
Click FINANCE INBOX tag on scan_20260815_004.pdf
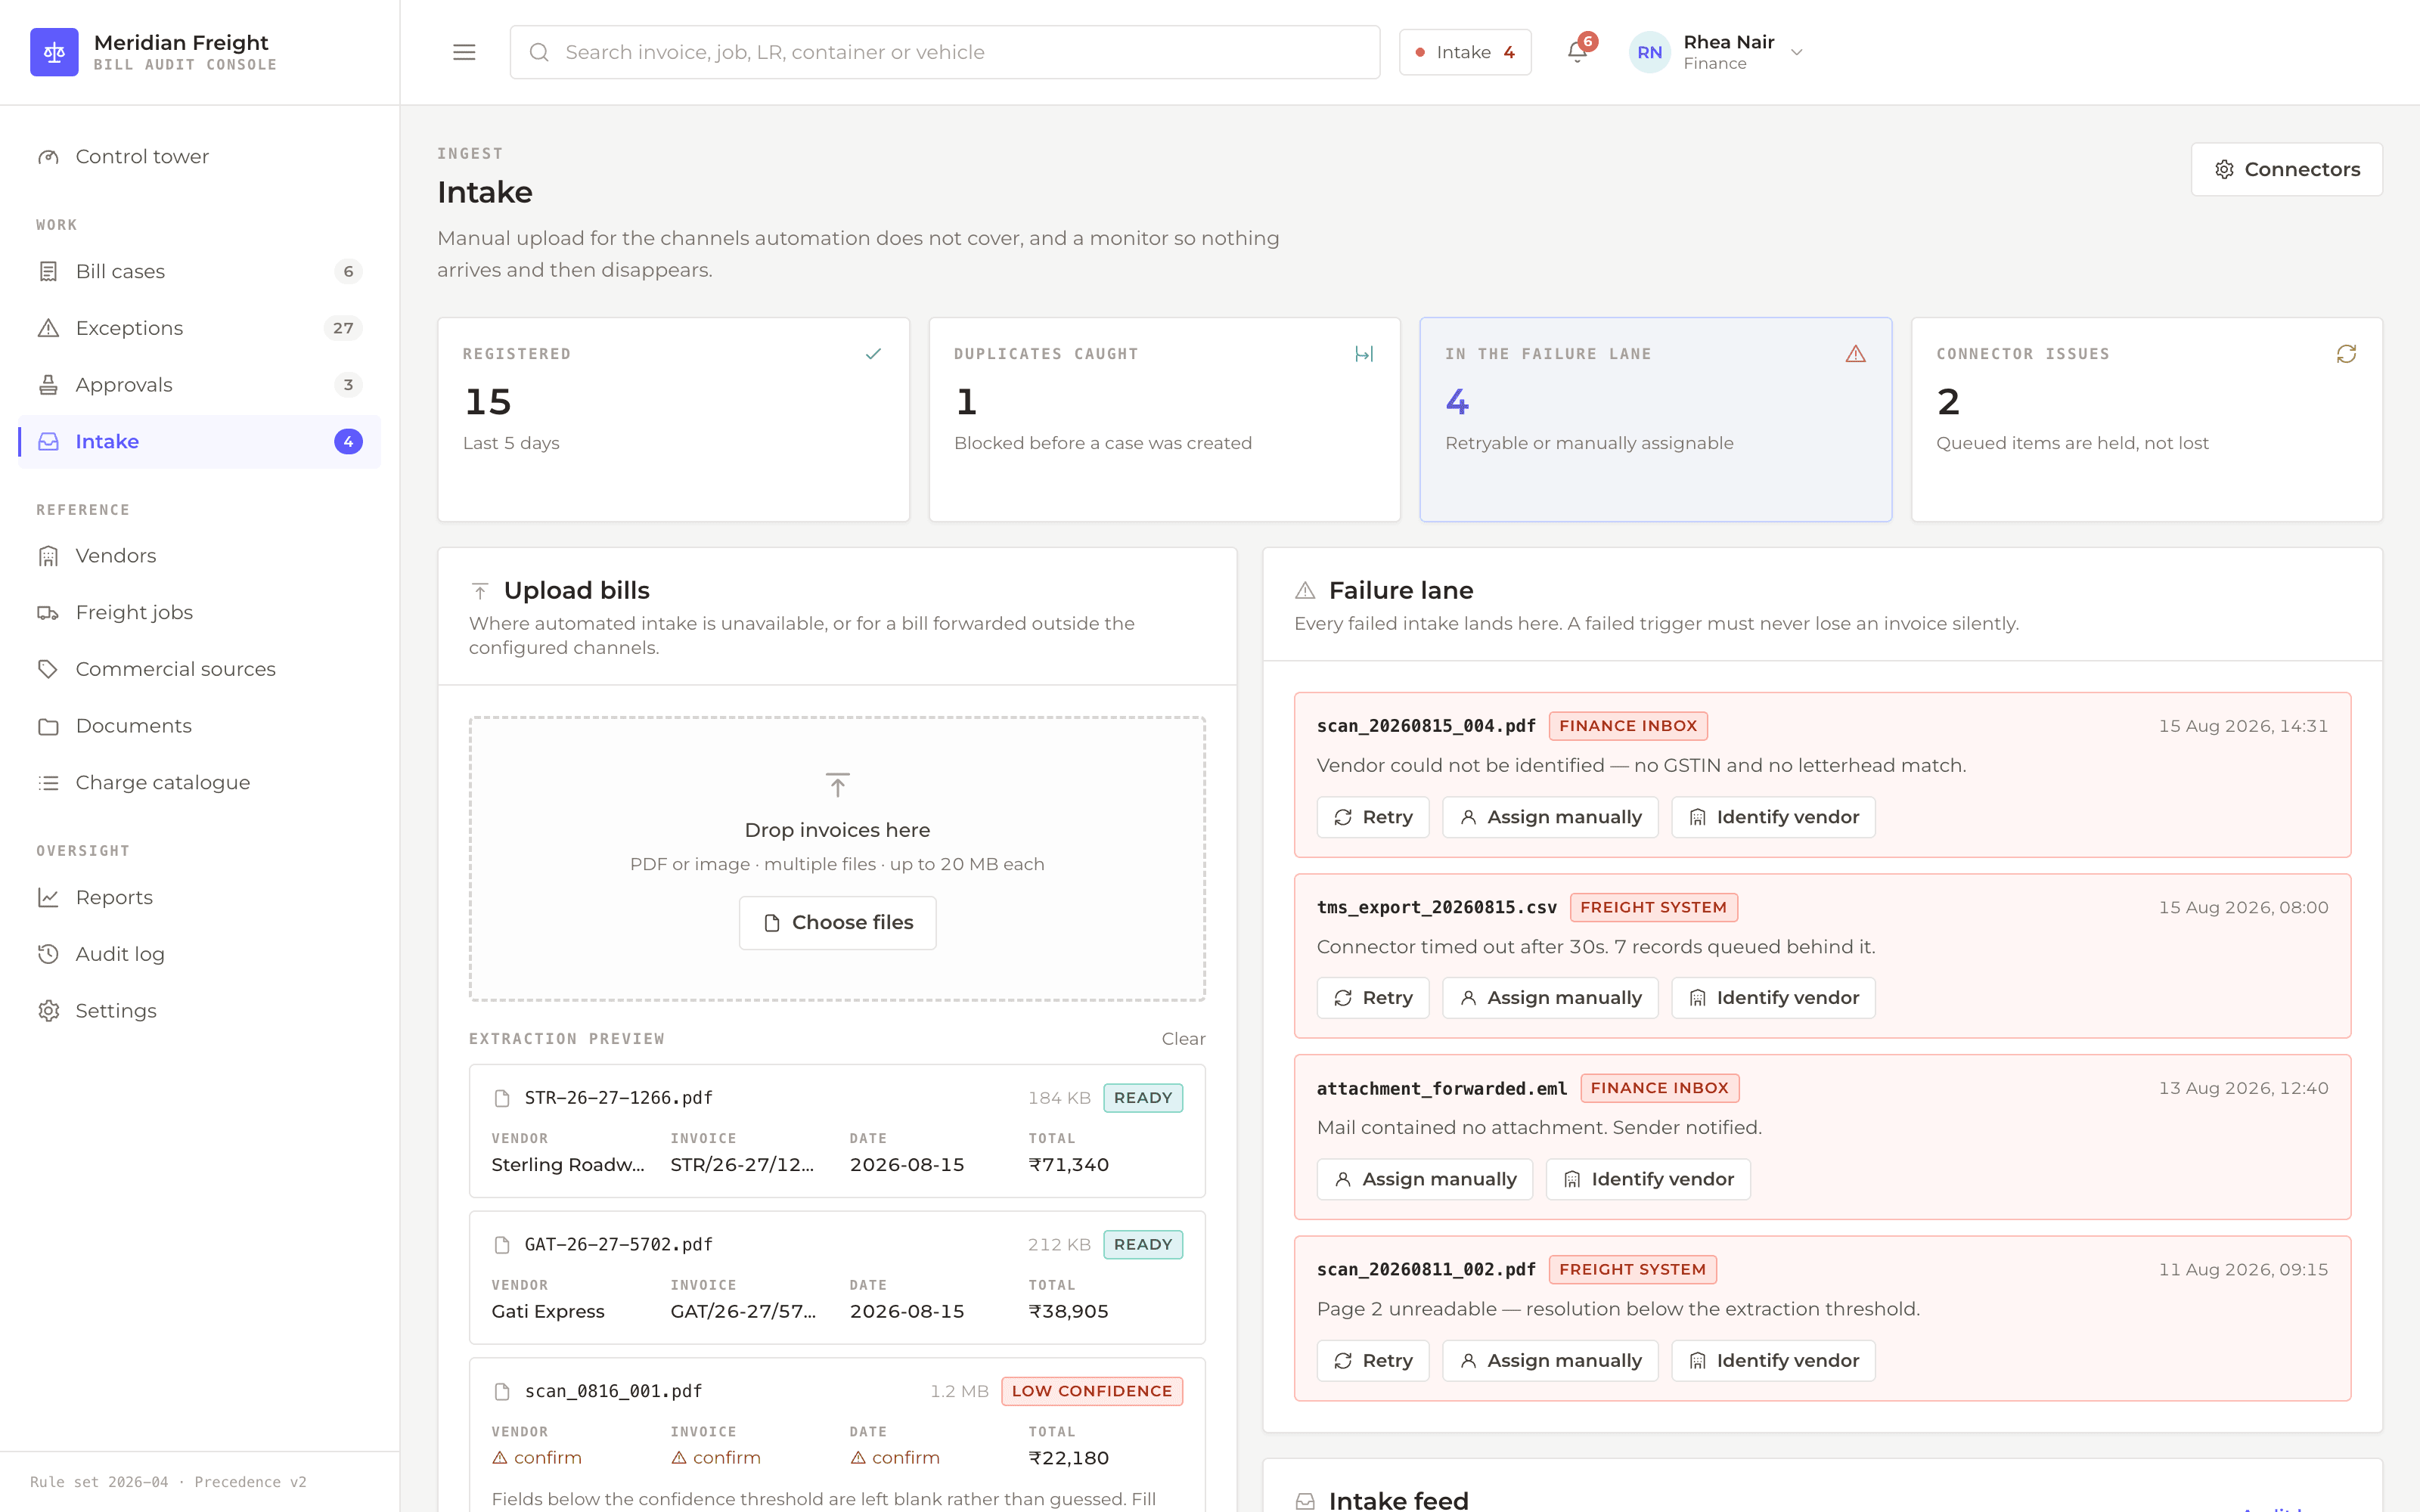pos(1628,726)
